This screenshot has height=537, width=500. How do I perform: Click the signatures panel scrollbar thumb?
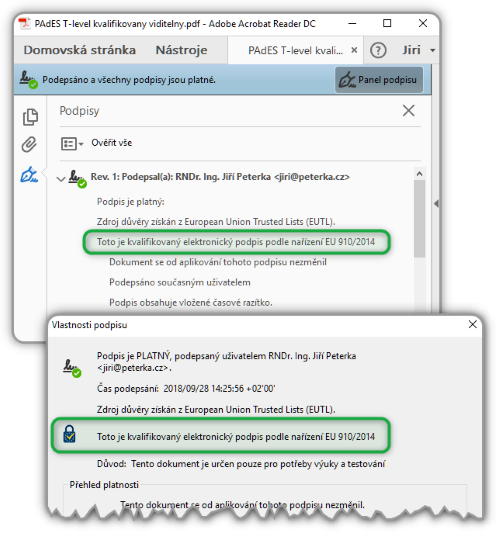click(419, 218)
